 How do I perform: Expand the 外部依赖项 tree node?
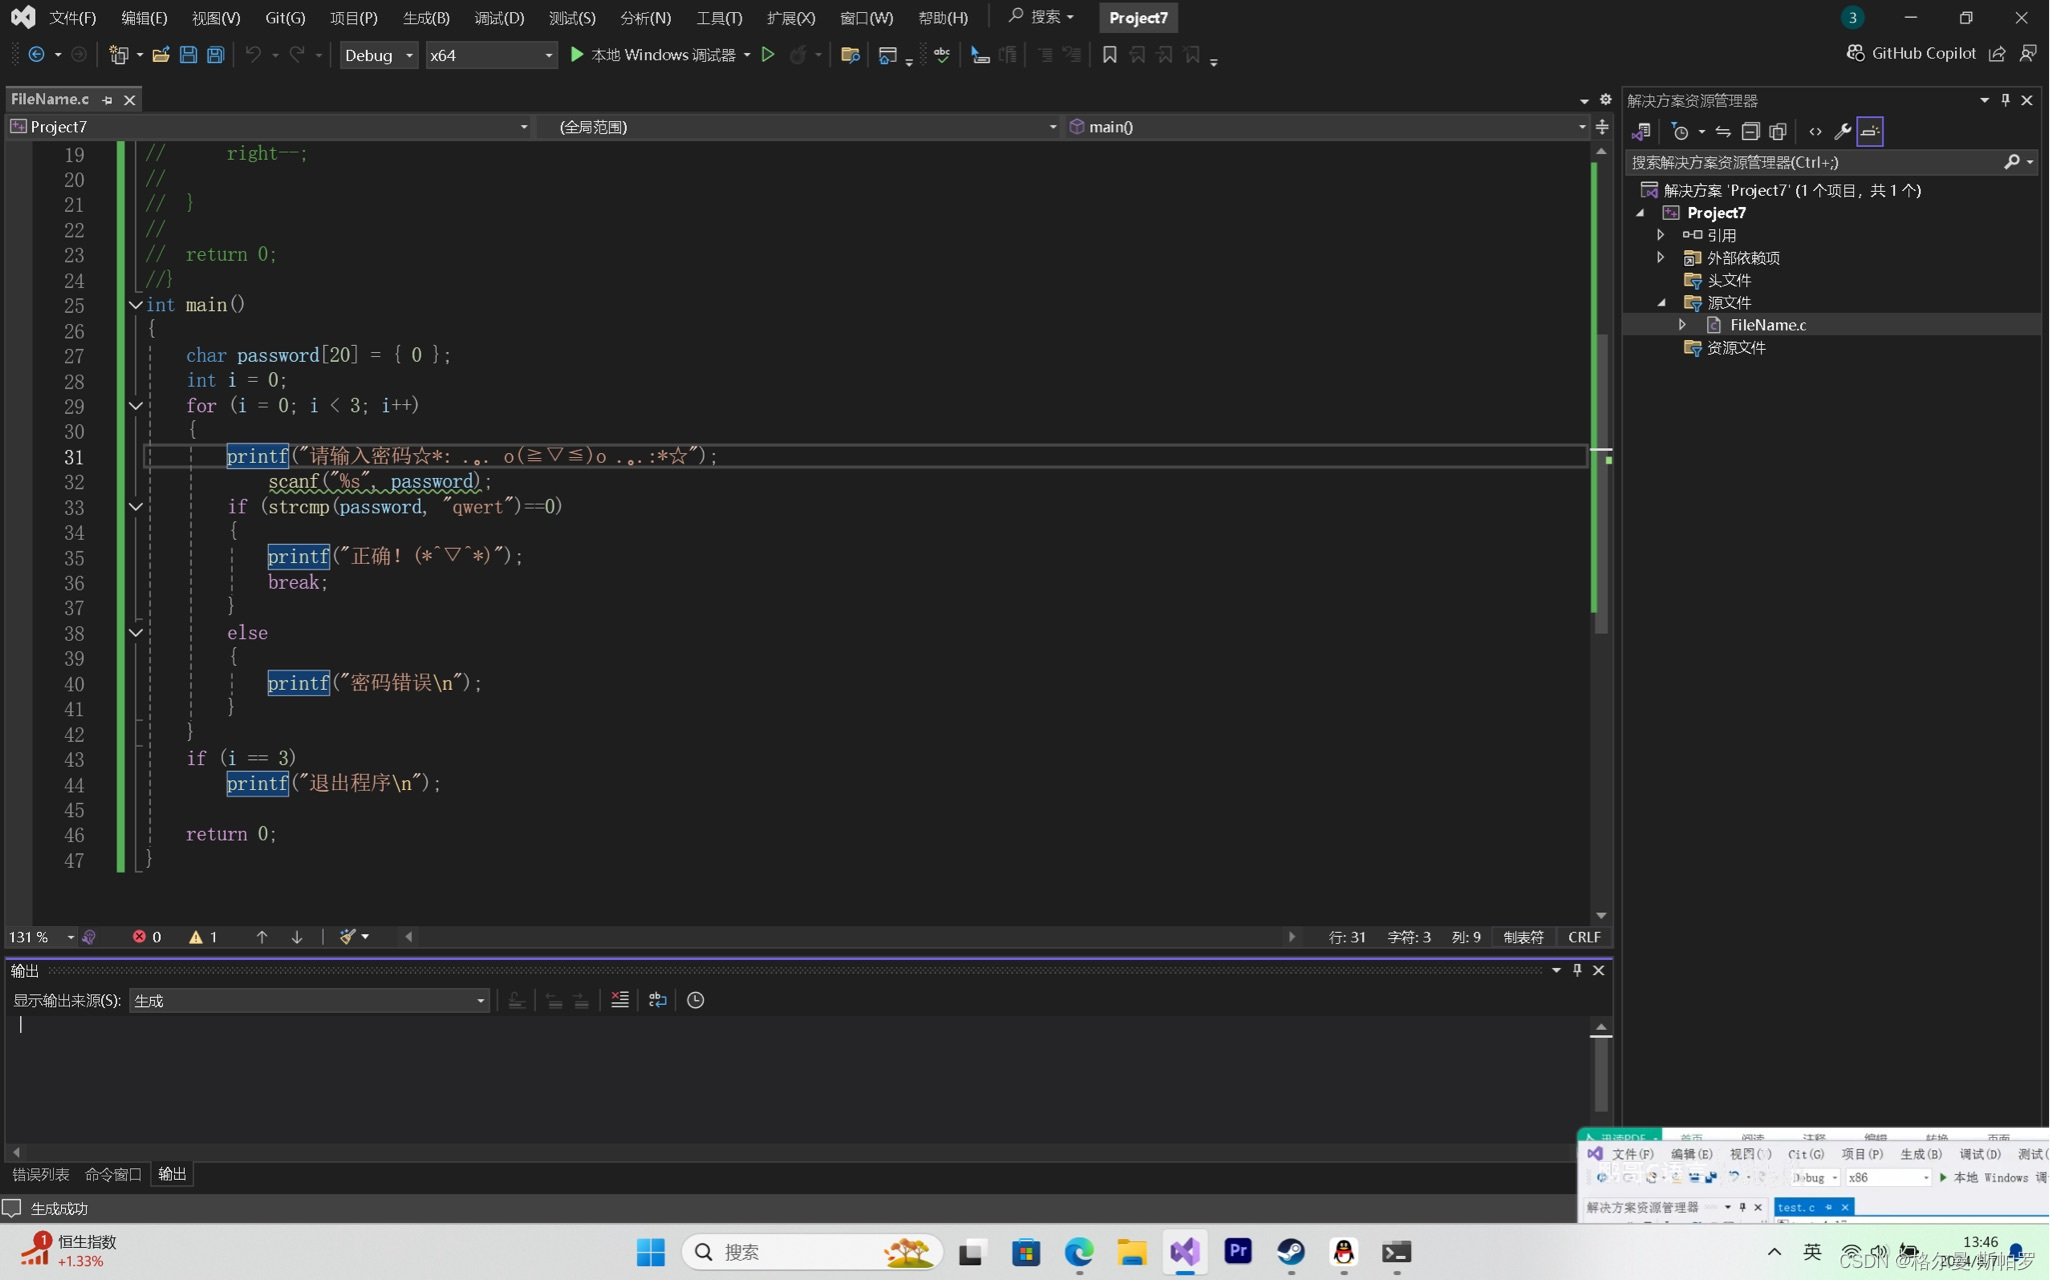(x=1661, y=258)
